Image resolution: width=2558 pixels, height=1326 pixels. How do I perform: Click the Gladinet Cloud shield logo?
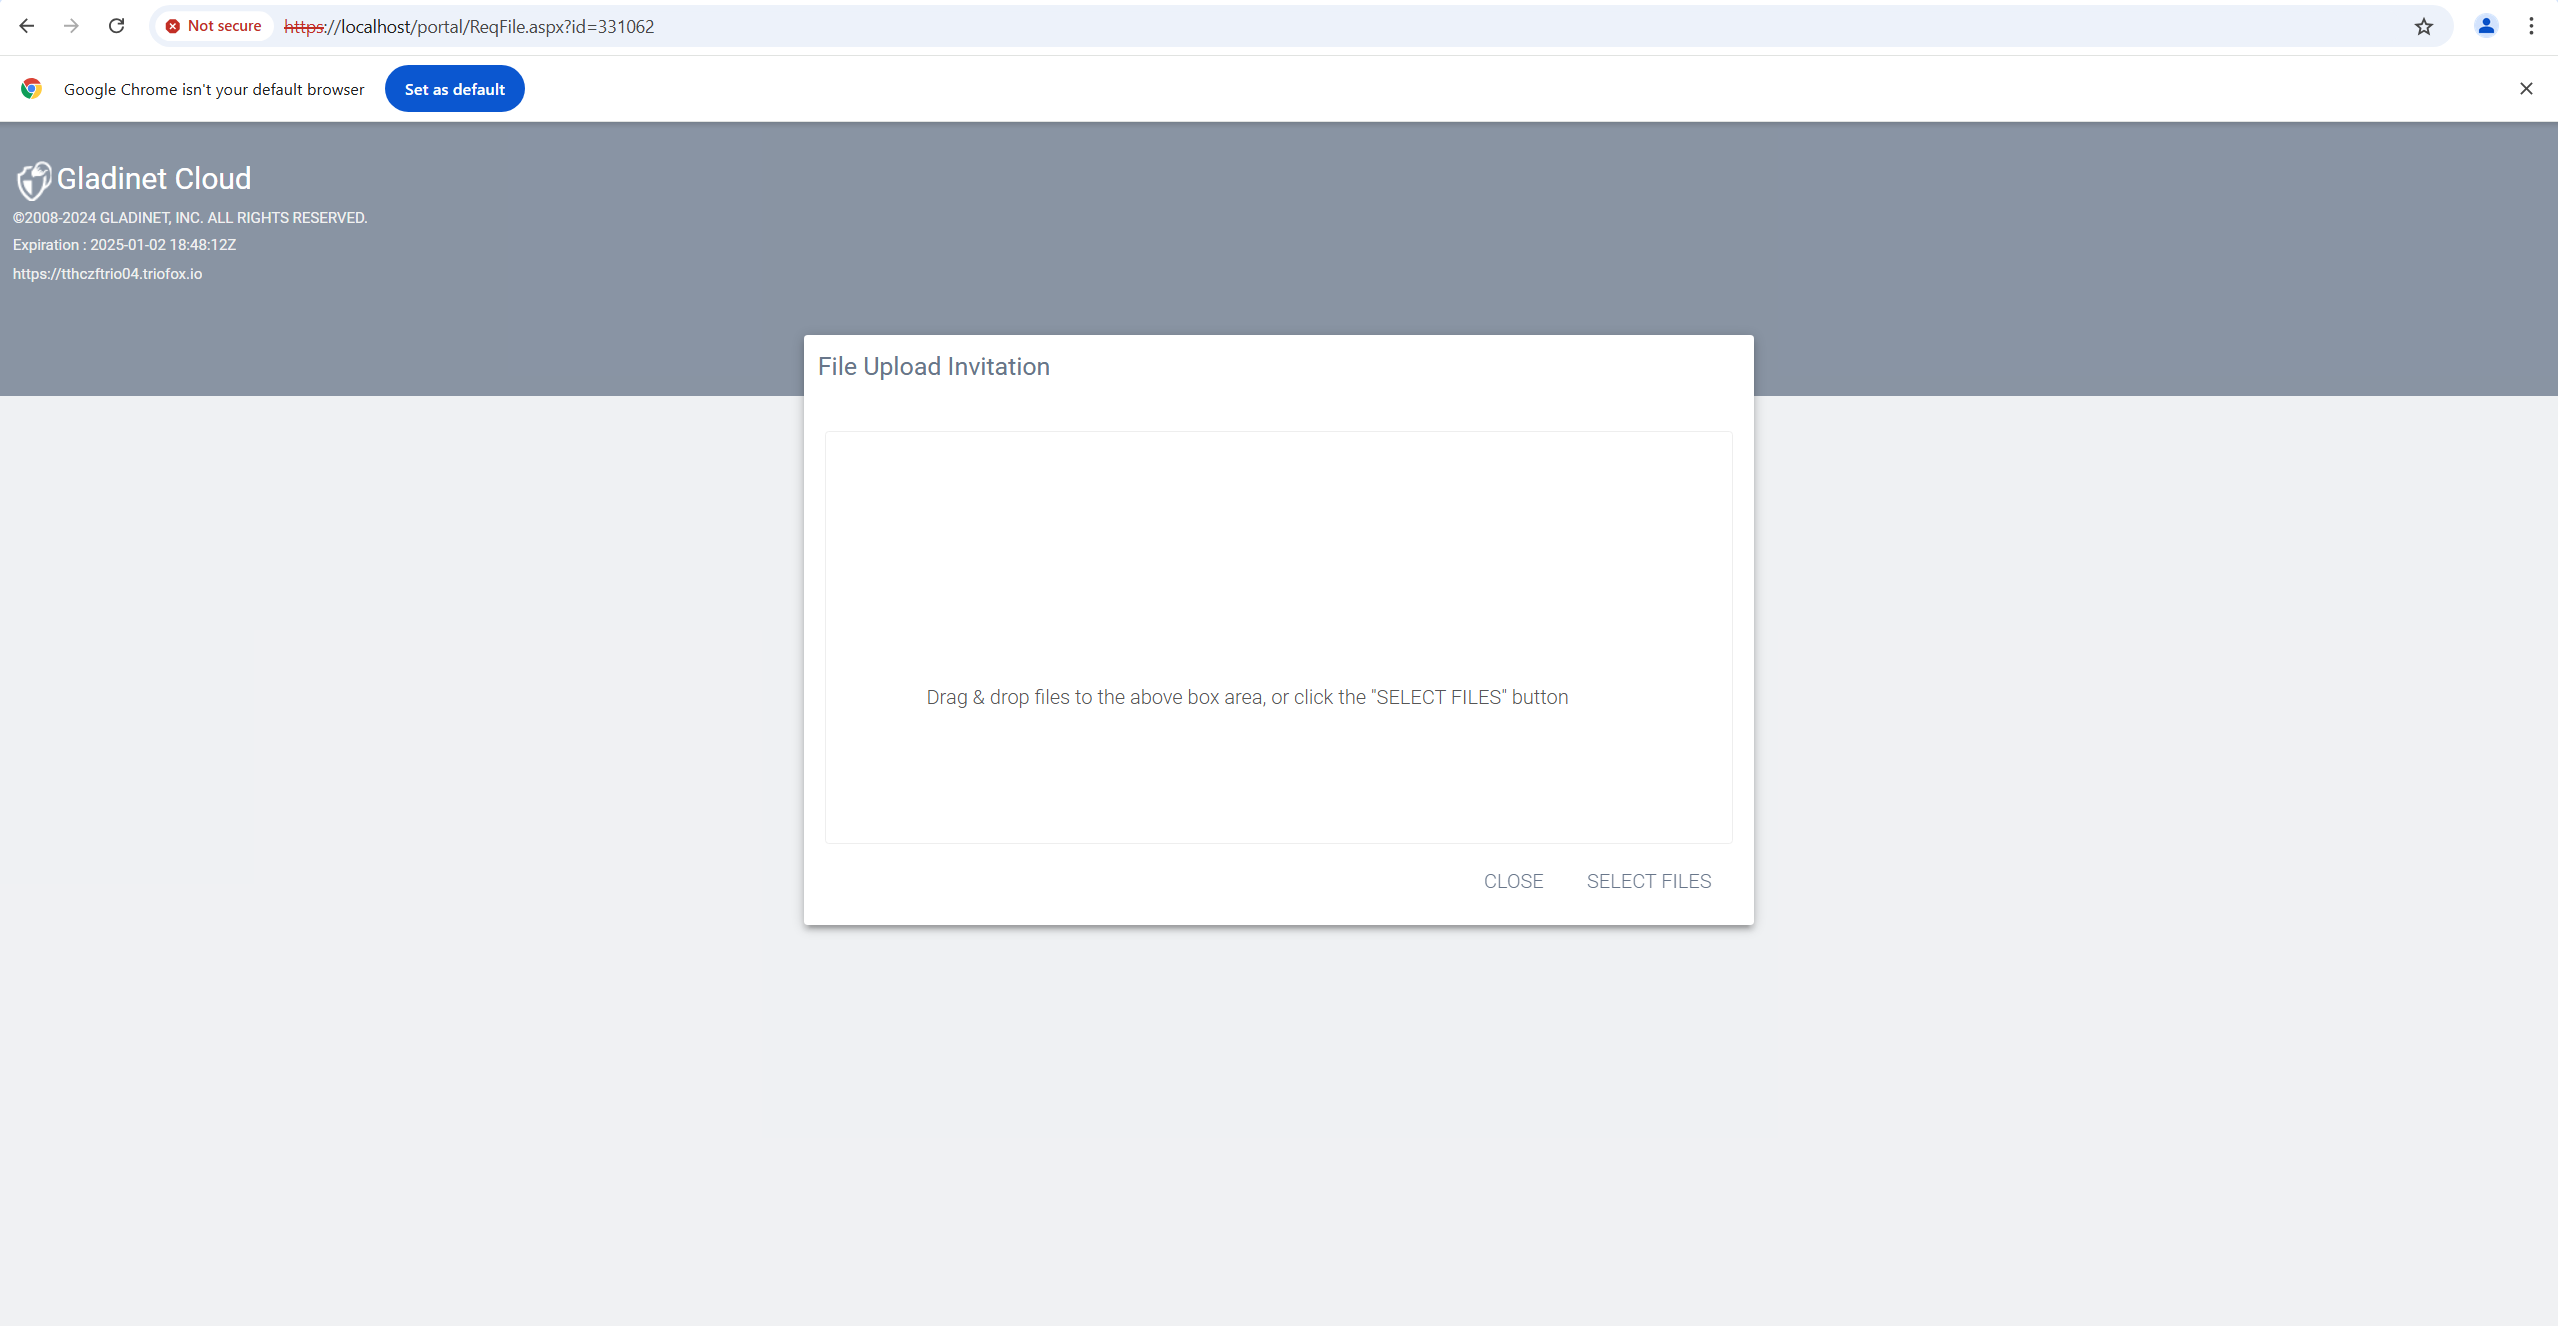(33, 180)
